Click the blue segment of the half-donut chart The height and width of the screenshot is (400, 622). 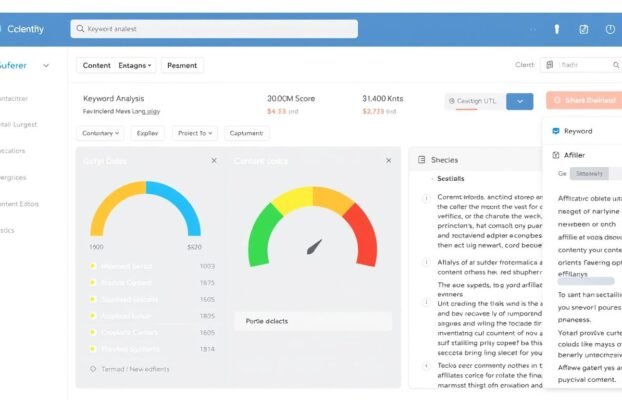[x=181, y=202]
